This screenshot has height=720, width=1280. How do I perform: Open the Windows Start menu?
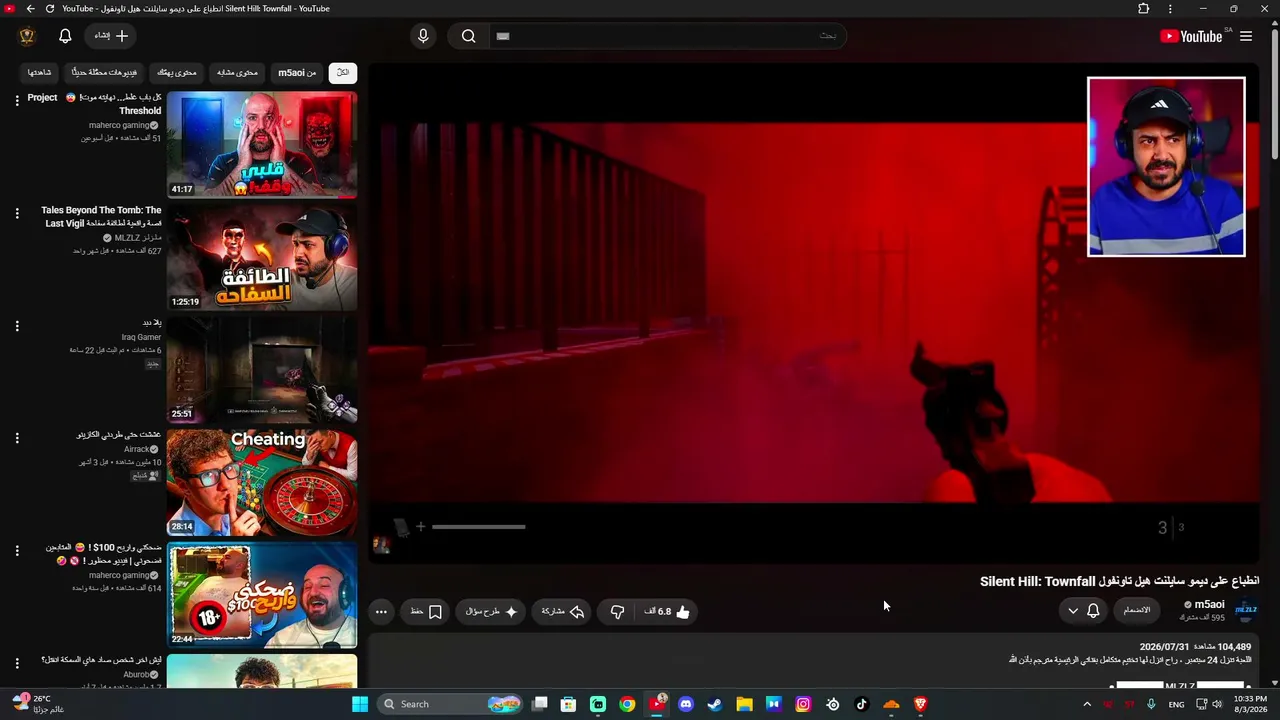click(x=360, y=704)
